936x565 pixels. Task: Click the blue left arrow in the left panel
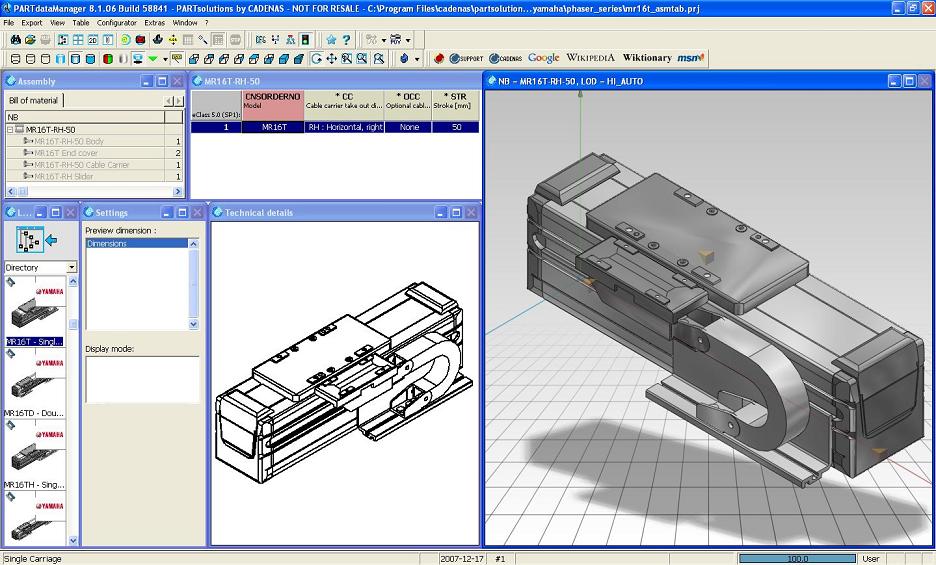51,240
